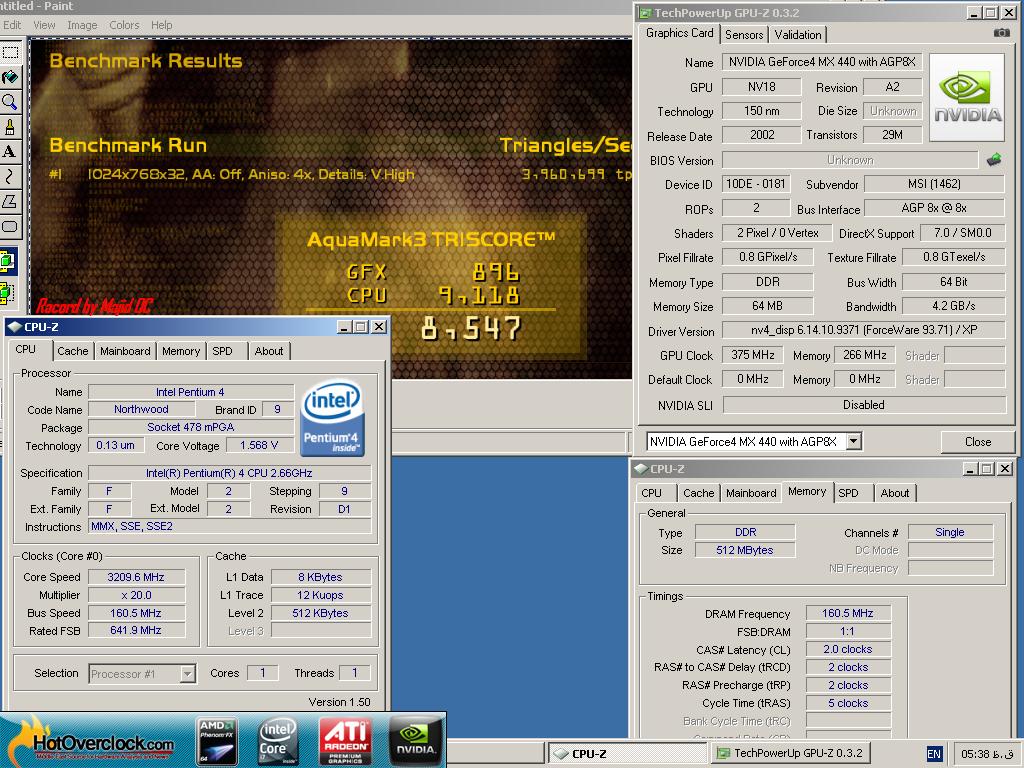Image resolution: width=1024 pixels, height=768 pixels.
Task: Open the Cache tab in front CPU-Z window
Action: tap(72, 351)
